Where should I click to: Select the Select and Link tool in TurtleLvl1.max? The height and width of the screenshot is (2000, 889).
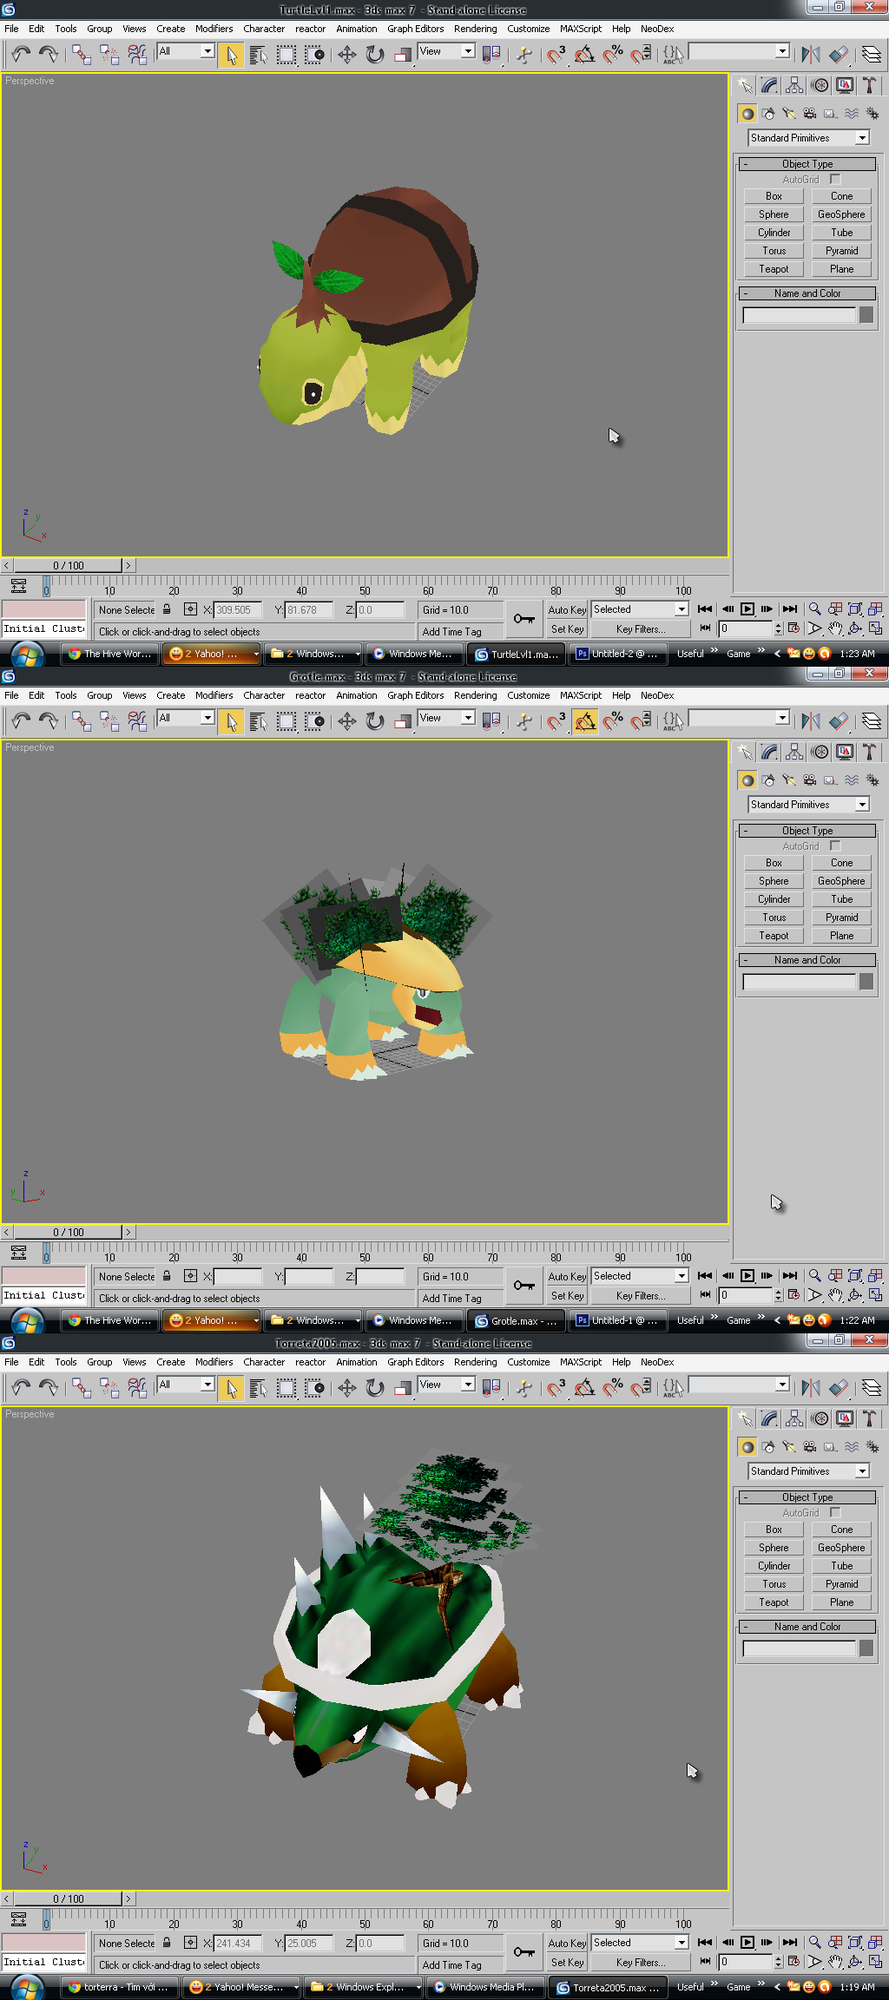81,54
